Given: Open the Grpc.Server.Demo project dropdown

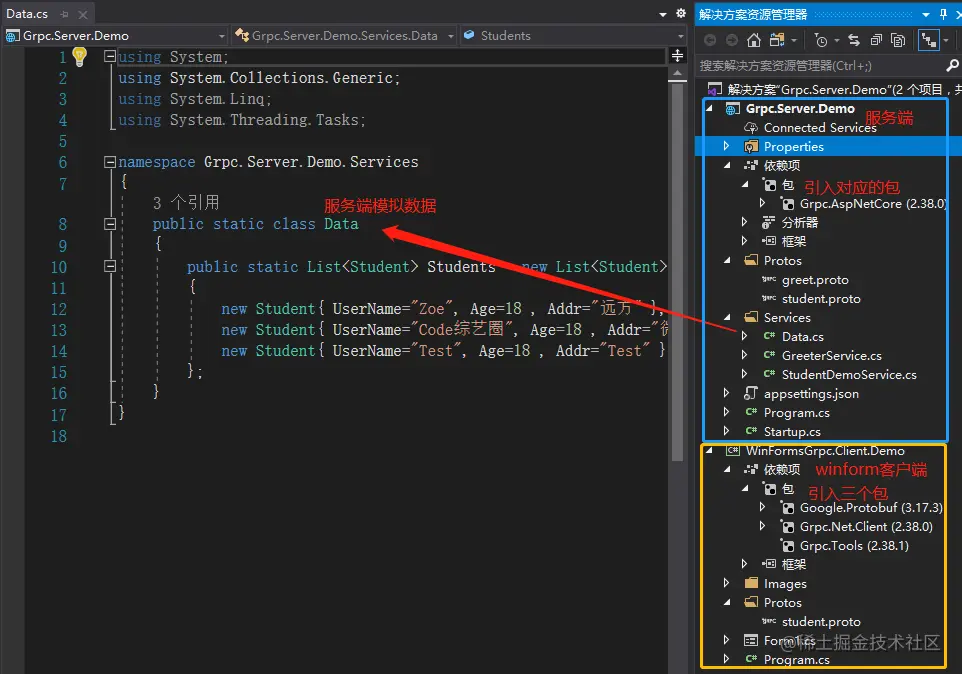Looking at the screenshot, I should [x=221, y=36].
